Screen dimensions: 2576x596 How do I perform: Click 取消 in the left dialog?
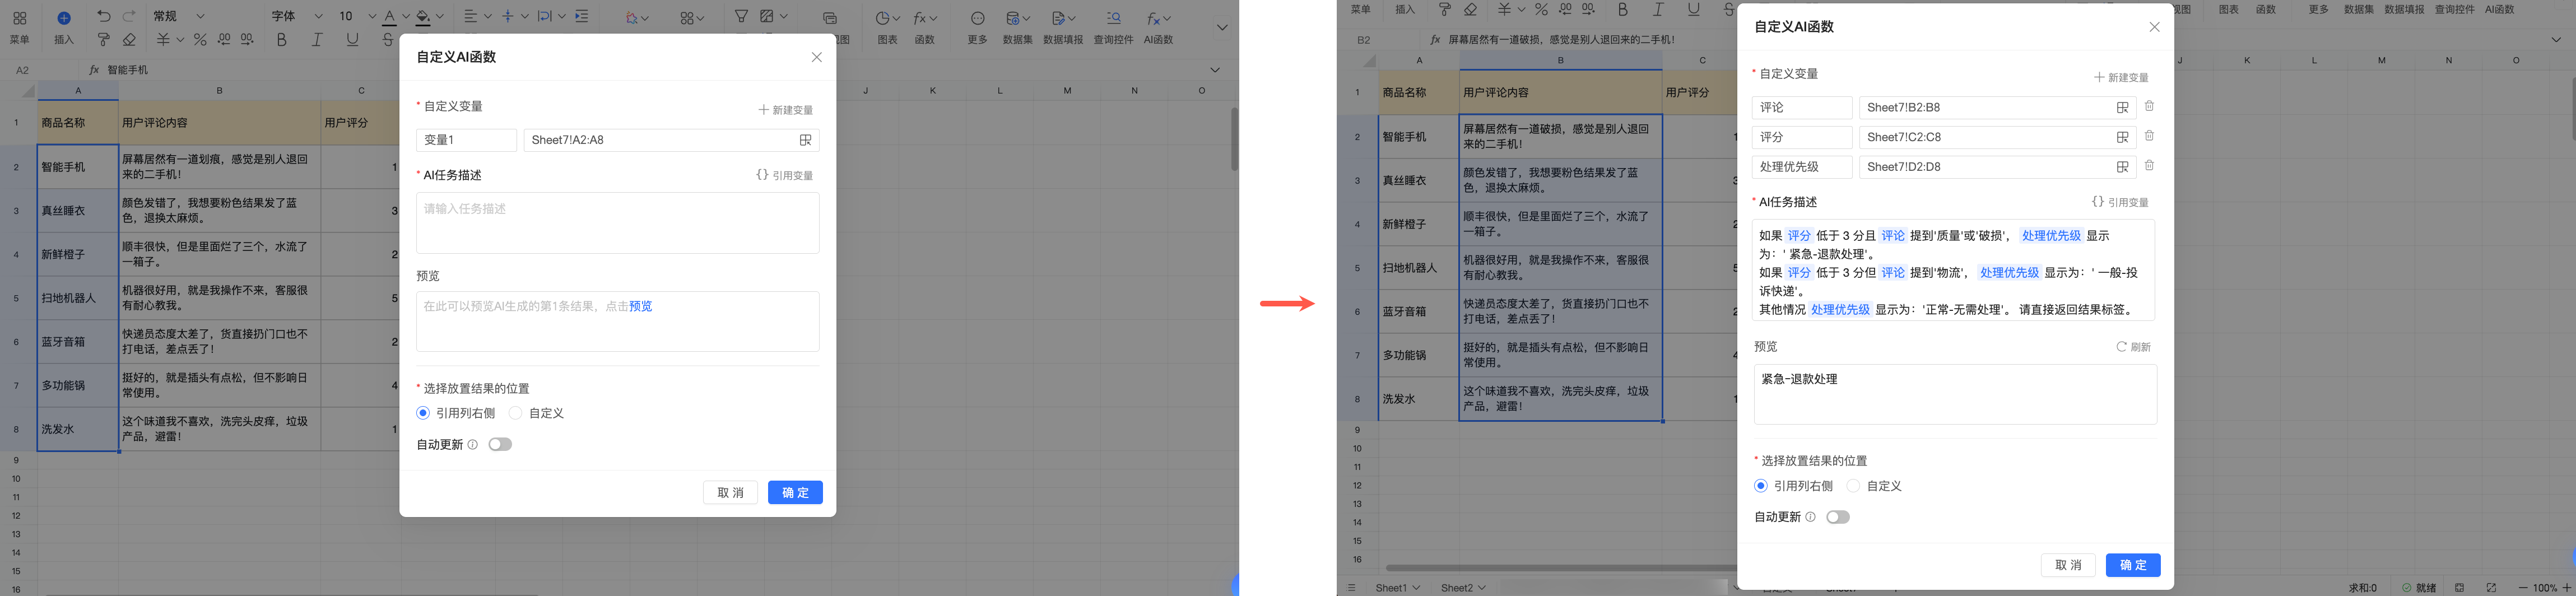(x=730, y=492)
